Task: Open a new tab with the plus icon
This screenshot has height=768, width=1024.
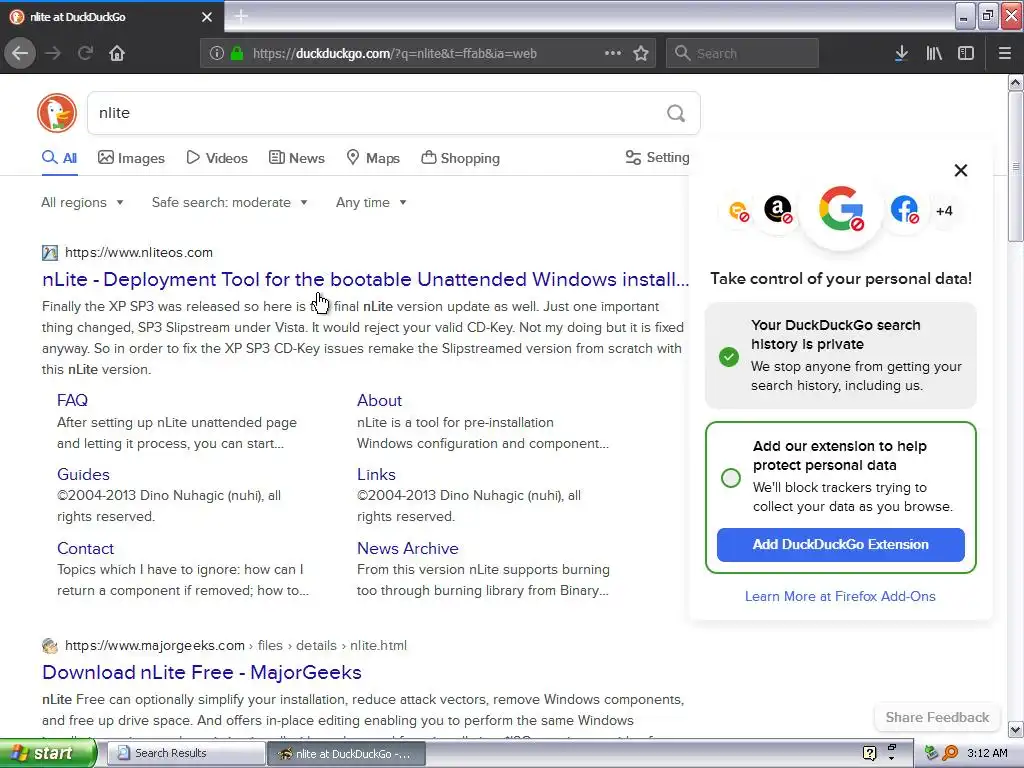Action: [x=240, y=16]
